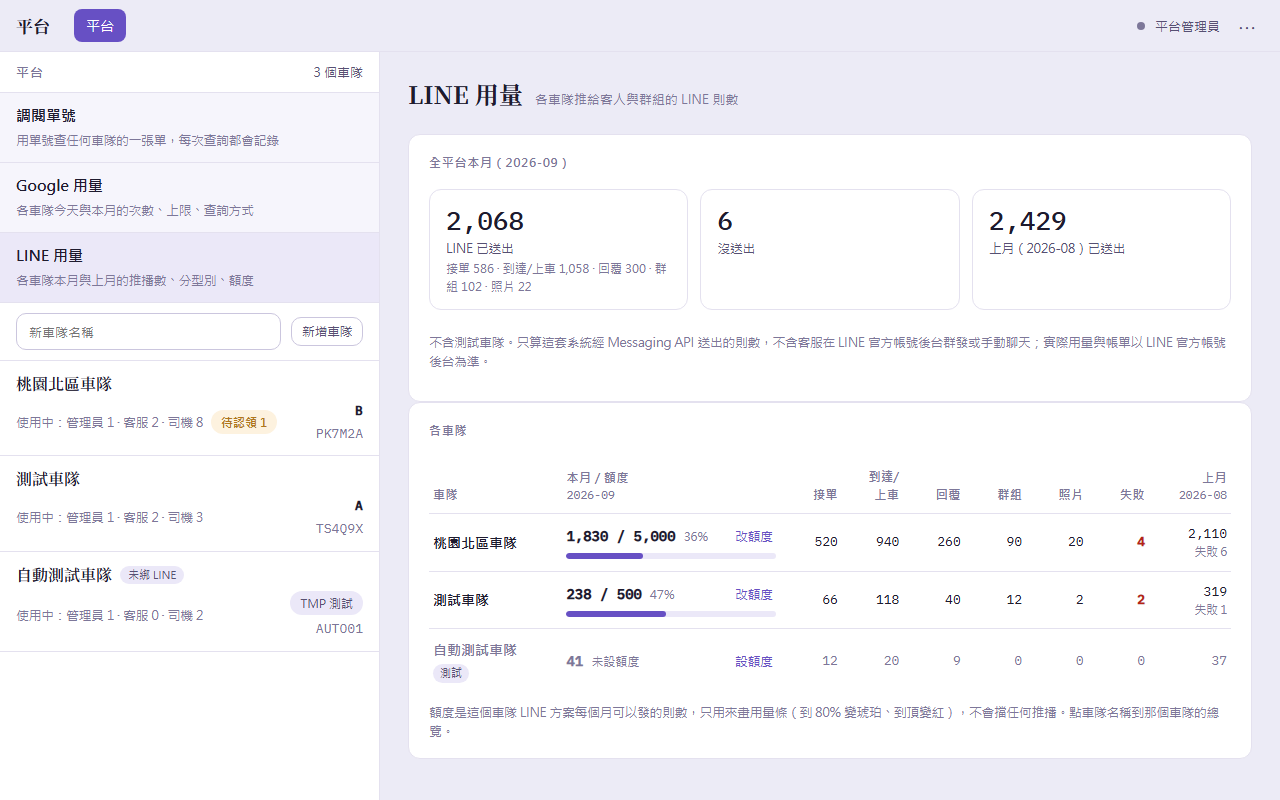This screenshot has width=1280, height=800.
Task: Click 桃園北區車隊 name in usage table
Action: pos(475,543)
